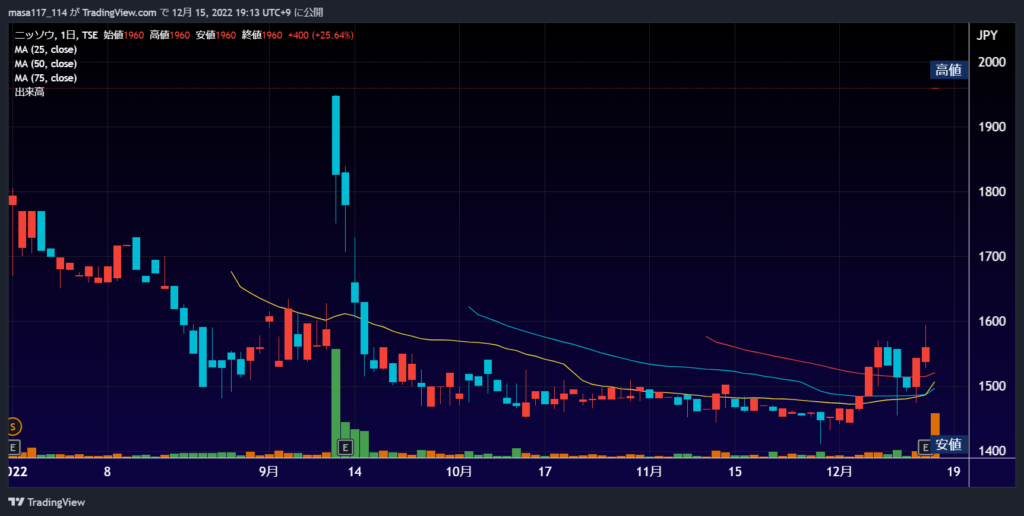Click the 1600 price axis label
The width and height of the screenshot is (1024, 516).
991,321
